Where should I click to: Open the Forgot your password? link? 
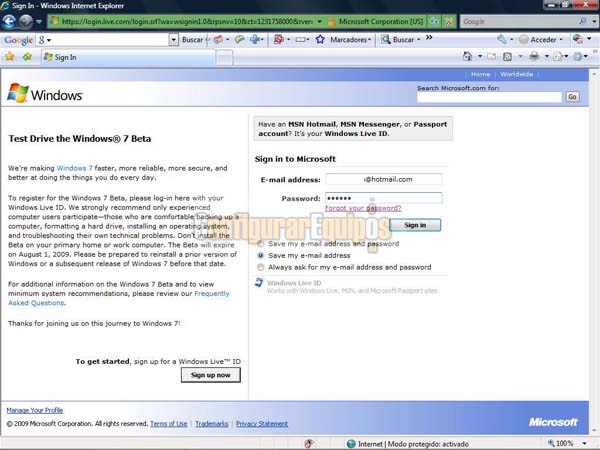(363, 208)
